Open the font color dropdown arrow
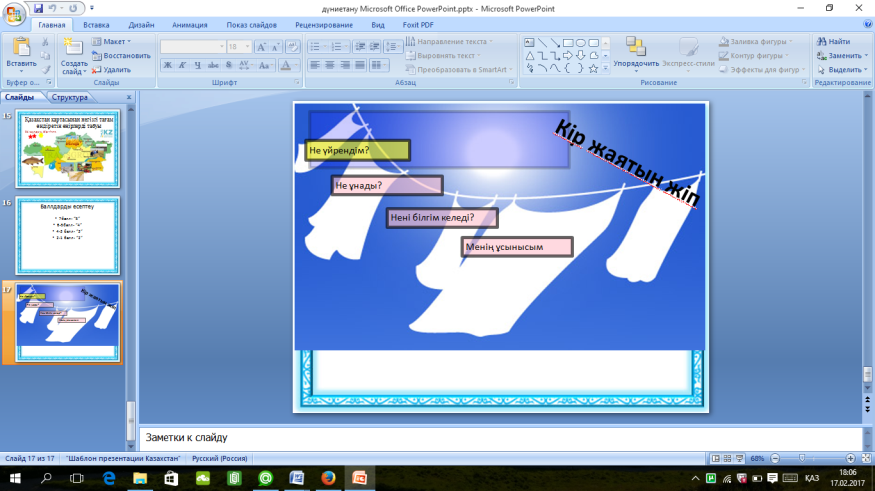This screenshot has height=491, width=875. pos(296,65)
